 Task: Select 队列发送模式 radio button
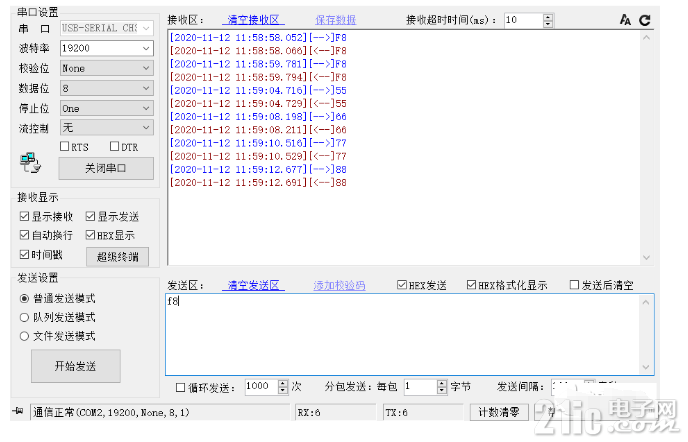(25, 317)
